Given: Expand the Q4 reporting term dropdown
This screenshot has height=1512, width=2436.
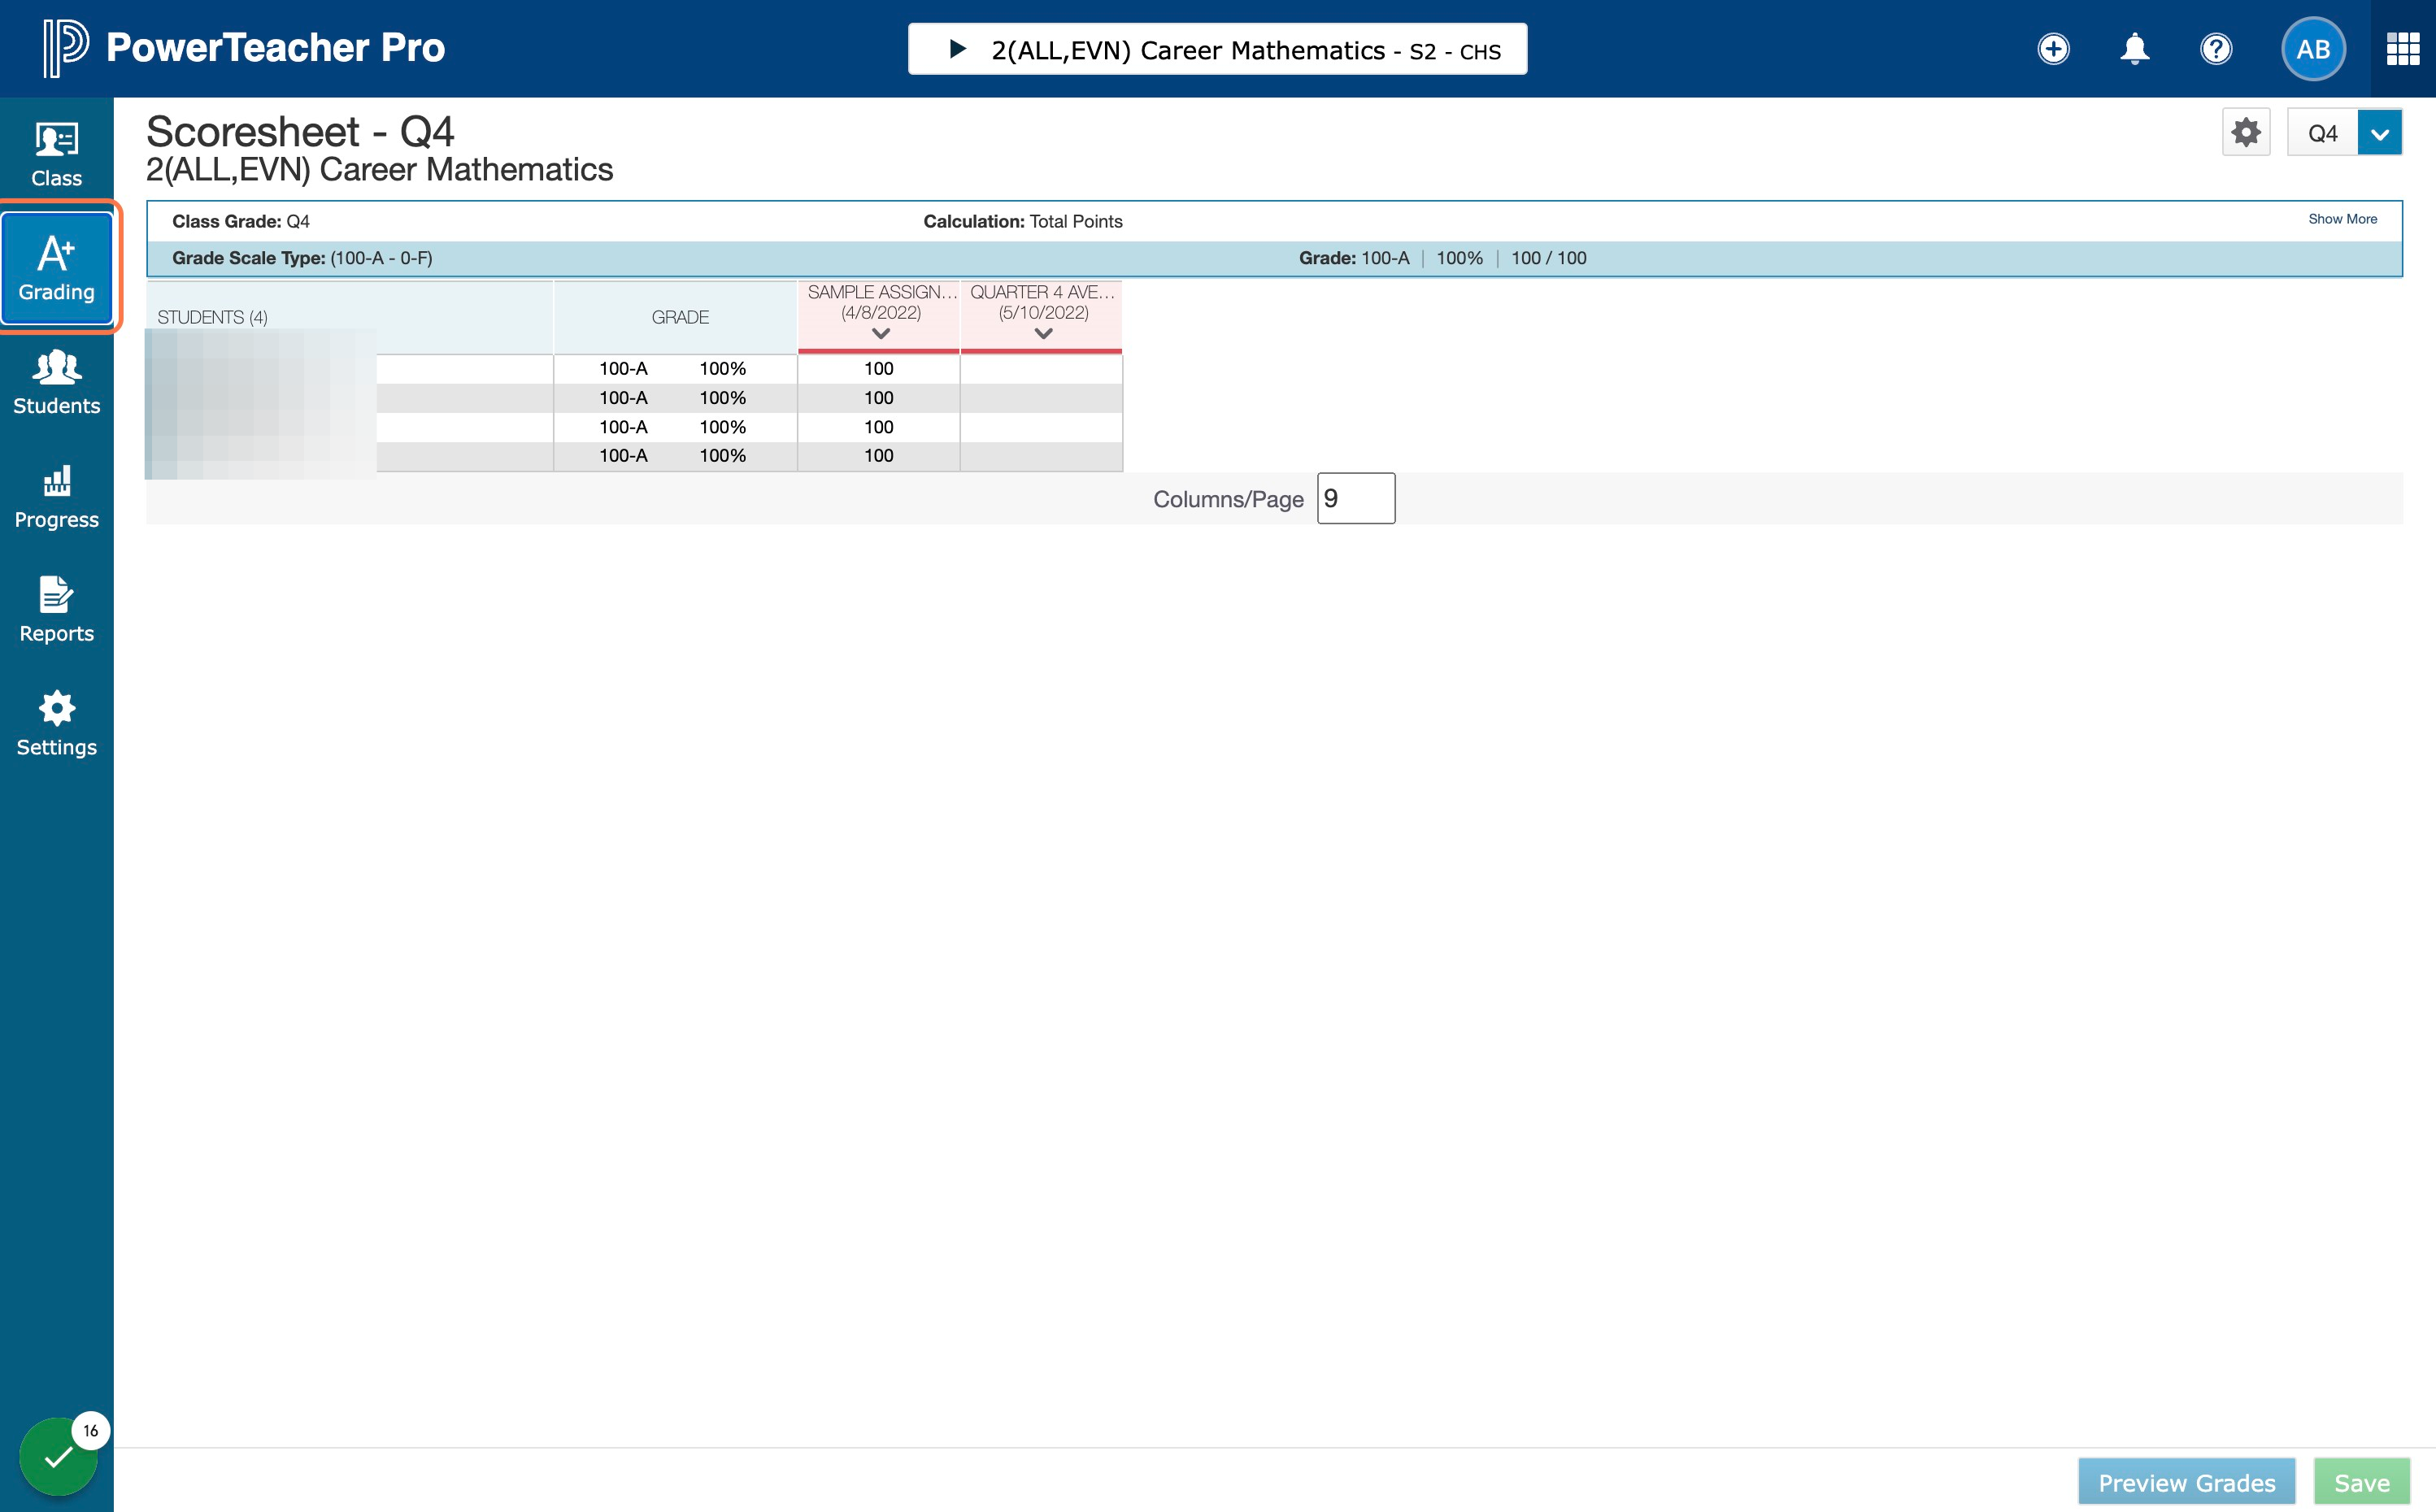Looking at the screenshot, I should tap(2379, 133).
